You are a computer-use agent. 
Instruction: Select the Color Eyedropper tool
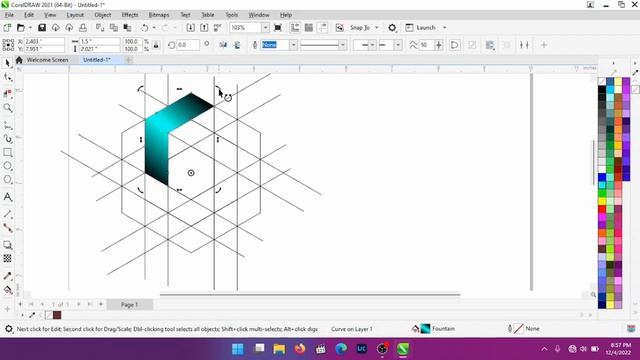[x=7, y=276]
